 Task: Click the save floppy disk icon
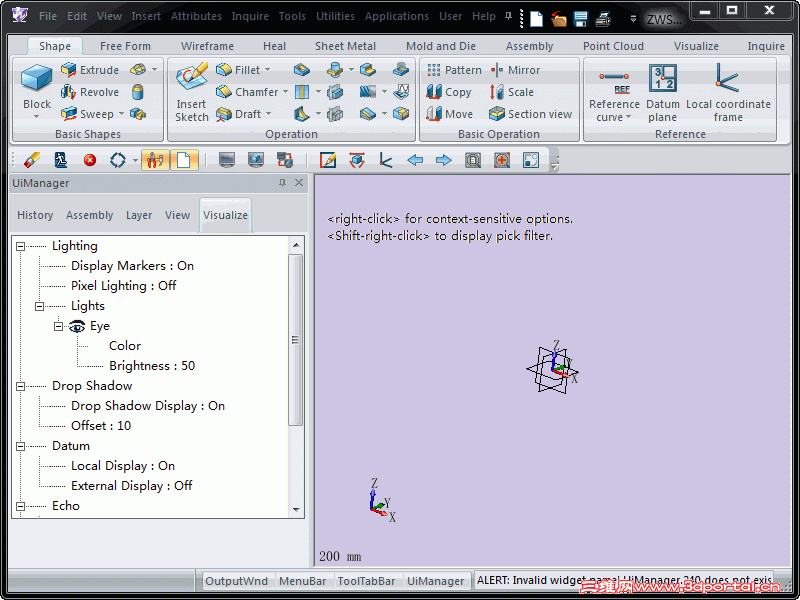tap(581, 19)
